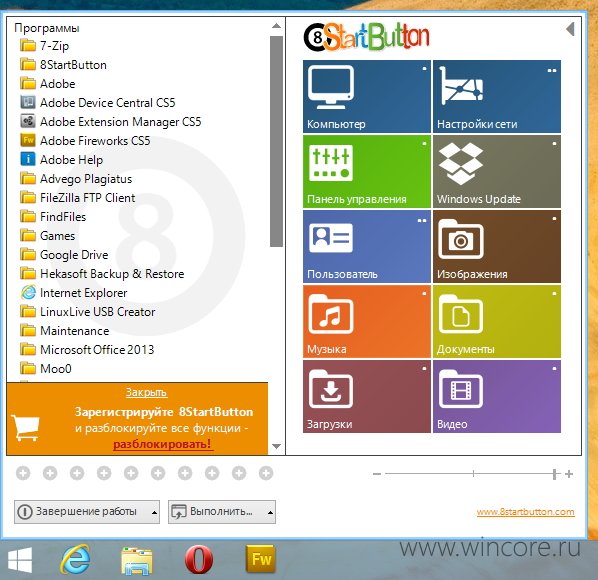Open Opera from the taskbar
The height and width of the screenshot is (580, 598).
click(198, 560)
